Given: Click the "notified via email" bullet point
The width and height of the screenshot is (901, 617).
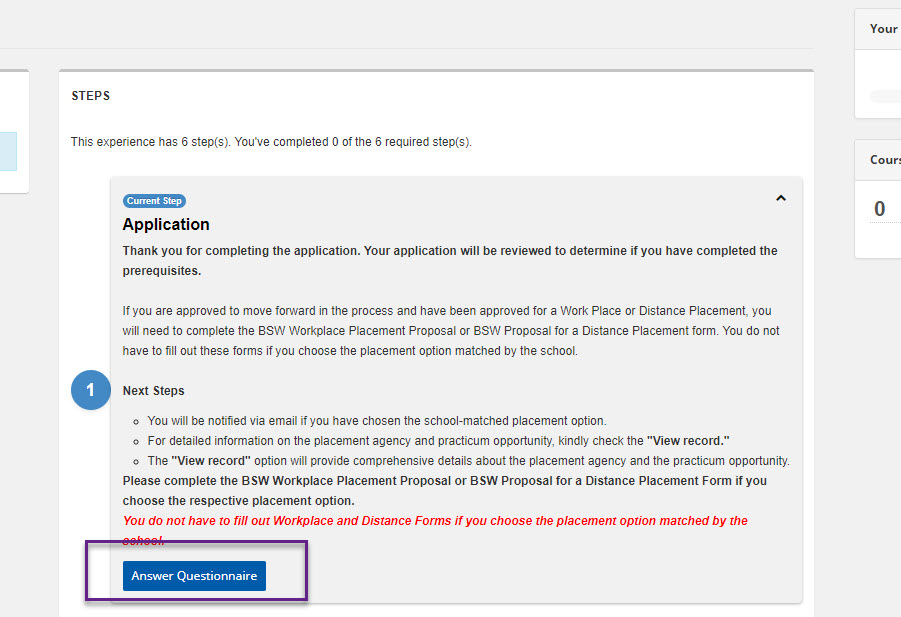Looking at the screenshot, I should coord(376,421).
